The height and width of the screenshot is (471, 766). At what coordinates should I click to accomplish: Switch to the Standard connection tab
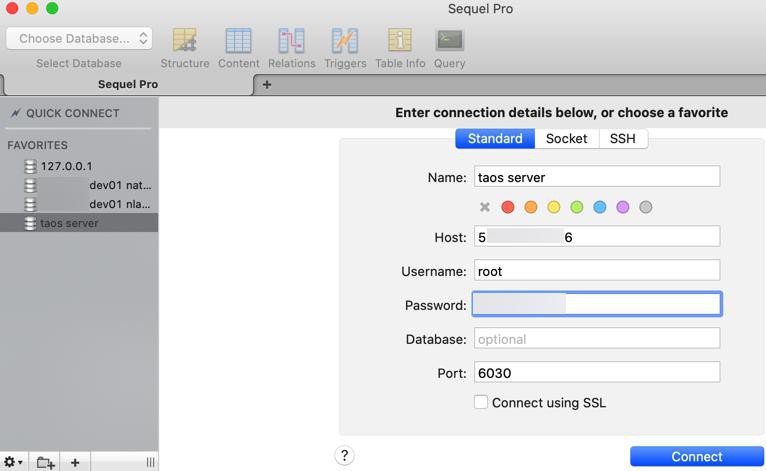point(495,139)
